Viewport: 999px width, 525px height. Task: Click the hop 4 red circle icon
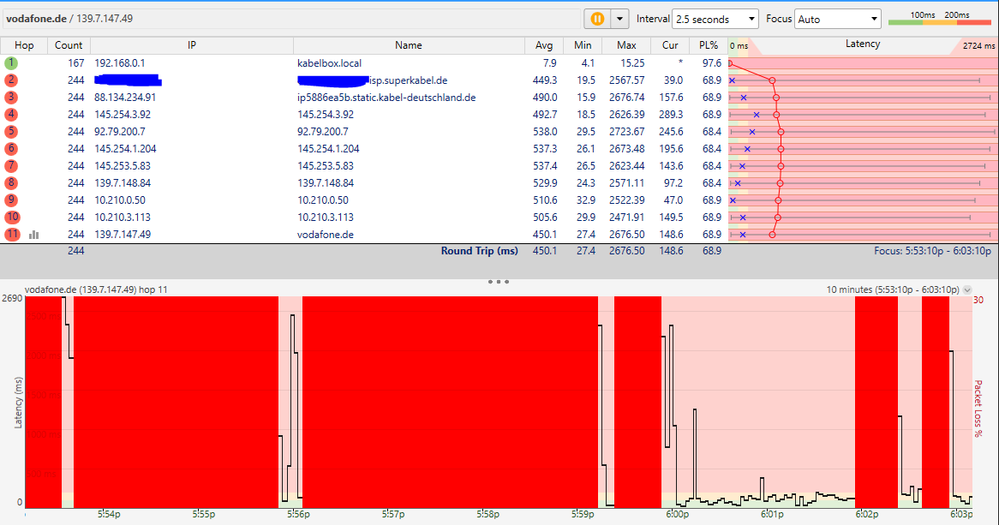[x=11, y=115]
